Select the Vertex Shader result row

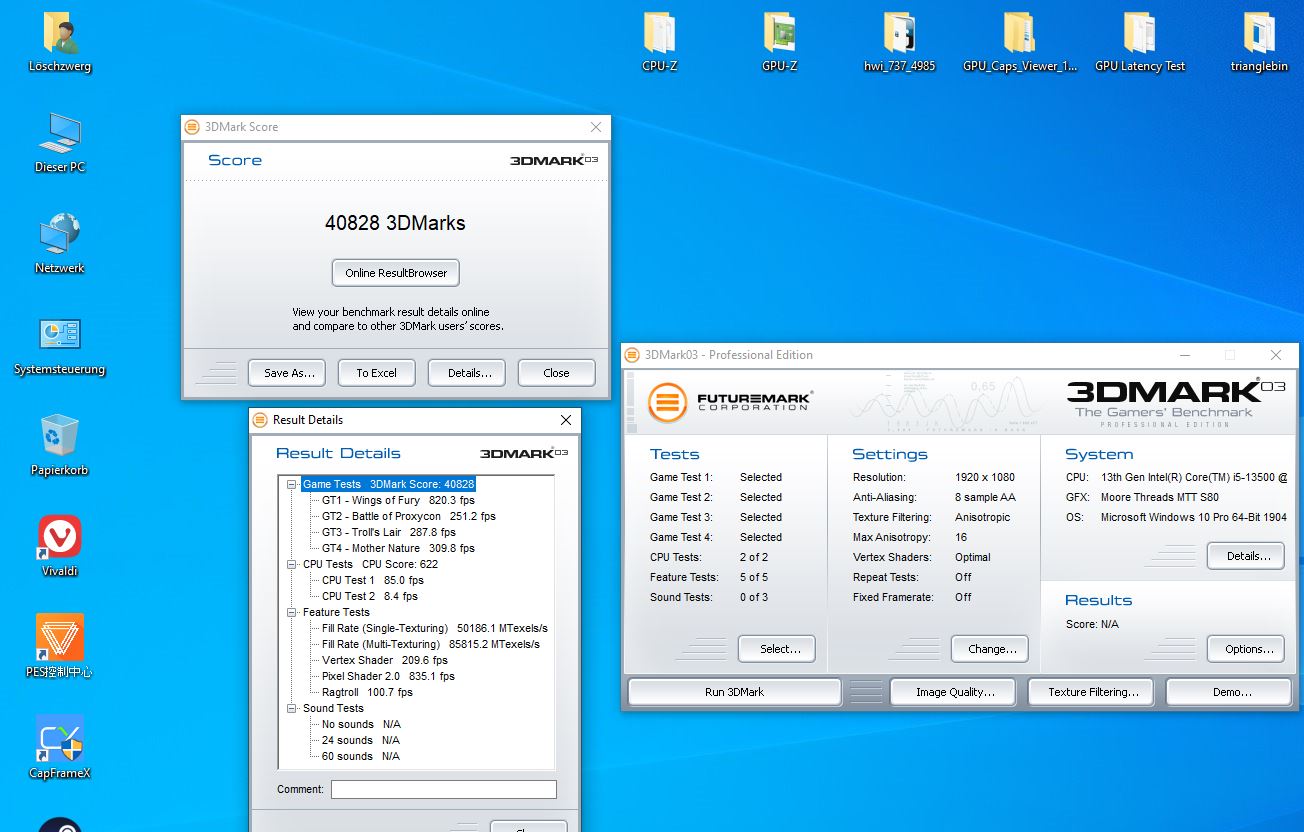[x=384, y=660]
